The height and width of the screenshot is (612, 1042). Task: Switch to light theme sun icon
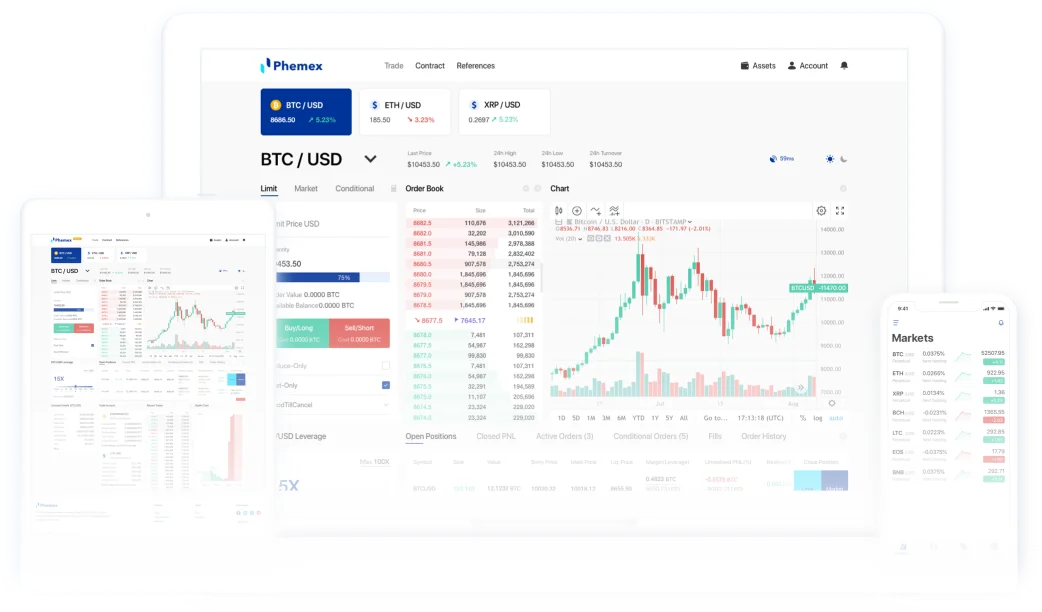pos(829,159)
